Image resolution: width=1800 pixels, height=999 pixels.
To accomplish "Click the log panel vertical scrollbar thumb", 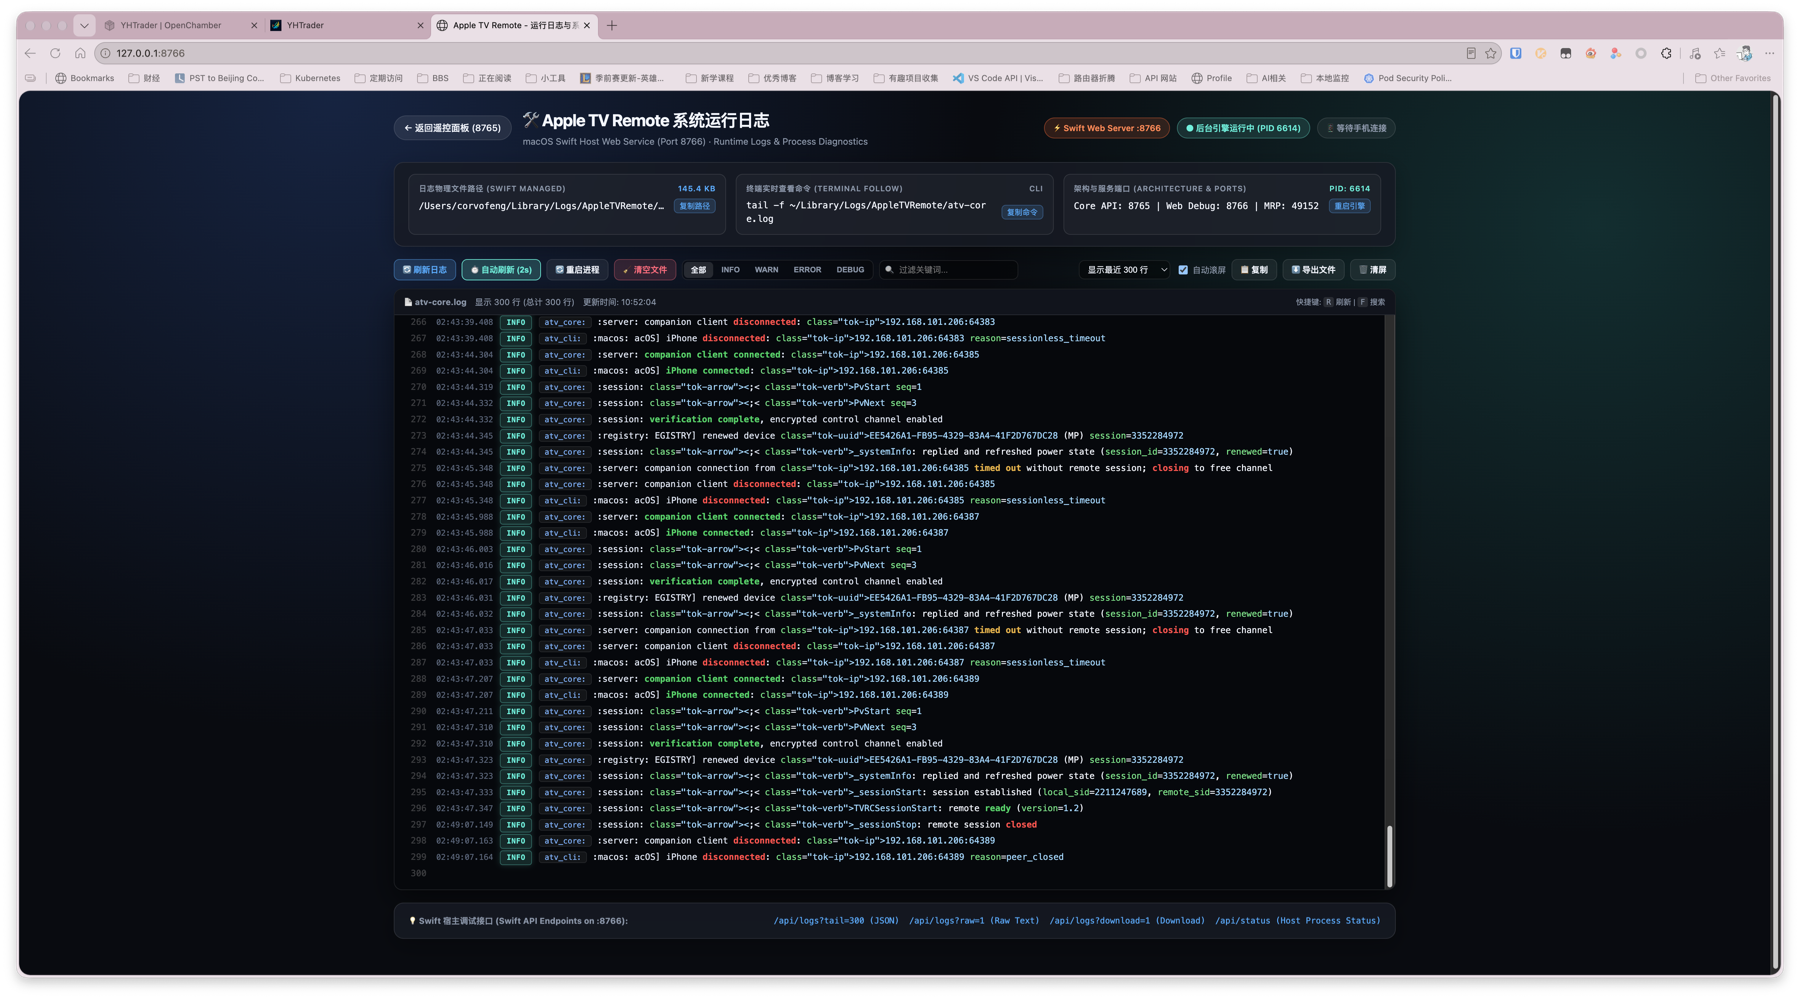I will coord(1389,856).
